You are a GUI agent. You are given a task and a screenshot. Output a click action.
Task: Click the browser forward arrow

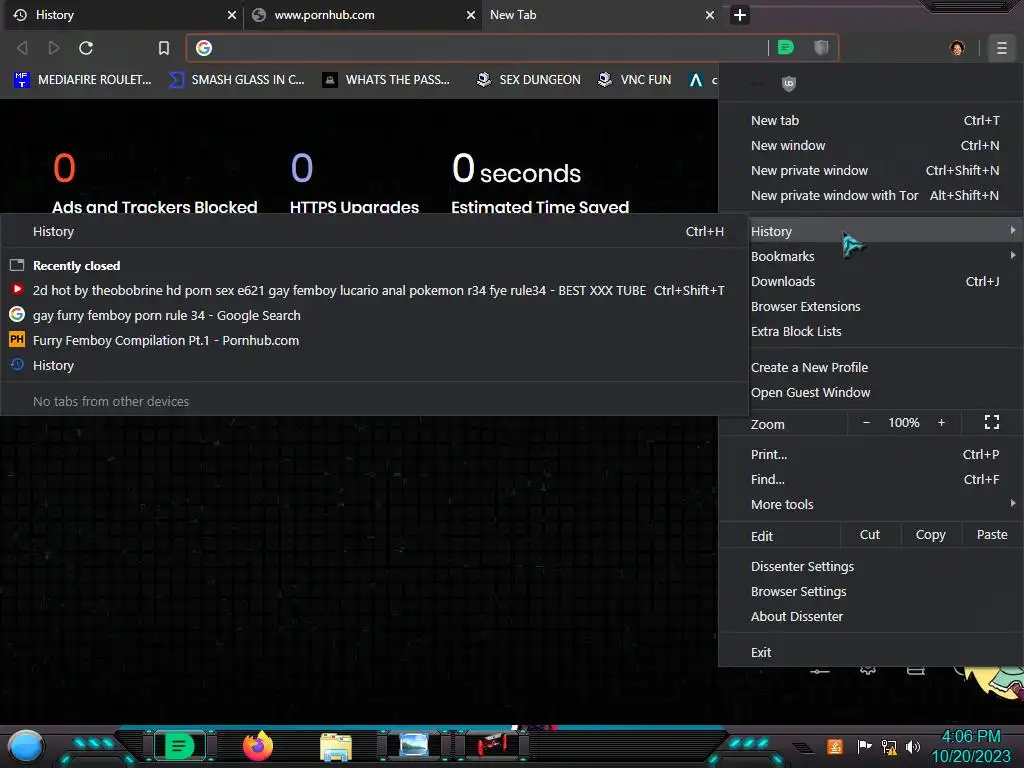pos(54,48)
